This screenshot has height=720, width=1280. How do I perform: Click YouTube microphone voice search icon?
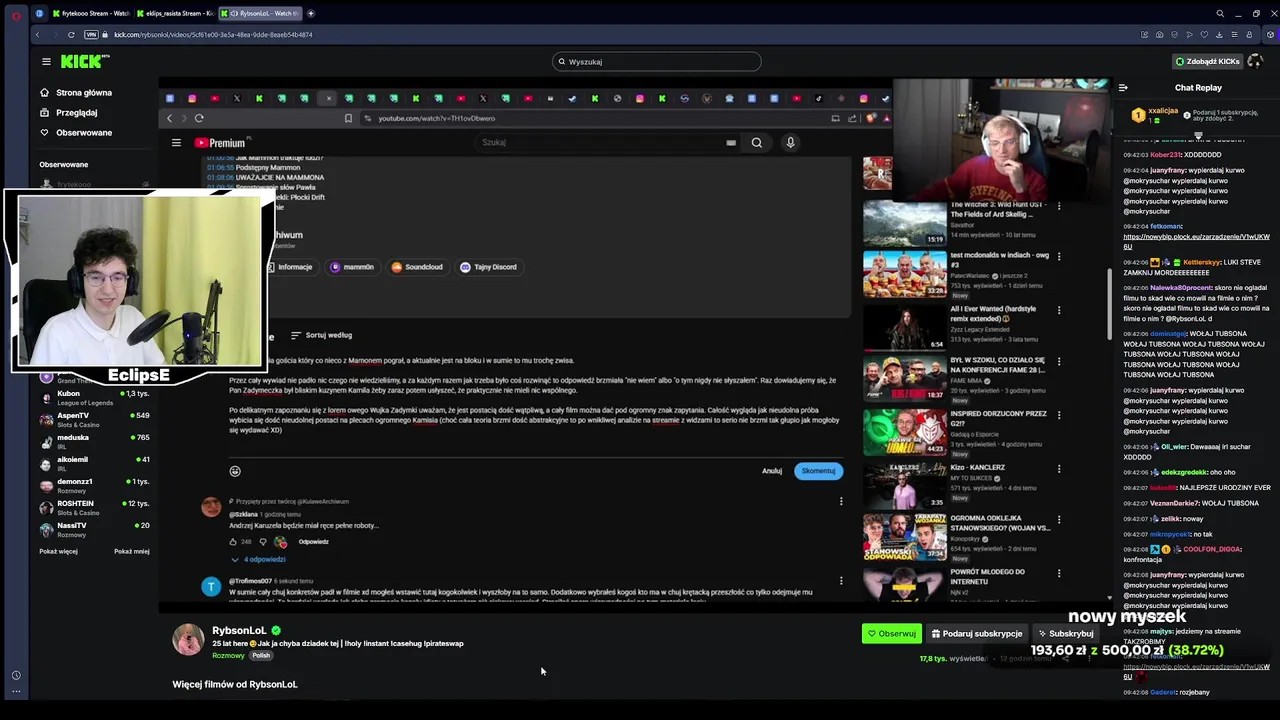(x=790, y=142)
